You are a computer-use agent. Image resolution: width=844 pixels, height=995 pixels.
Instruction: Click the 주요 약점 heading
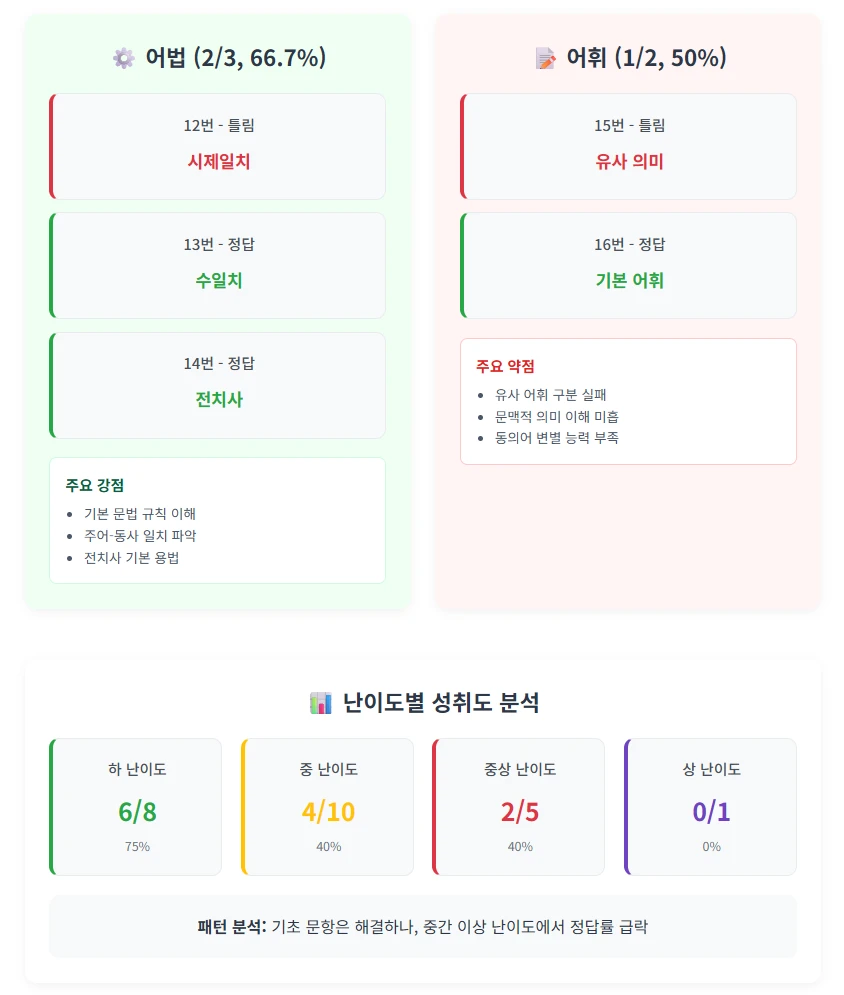(x=505, y=366)
